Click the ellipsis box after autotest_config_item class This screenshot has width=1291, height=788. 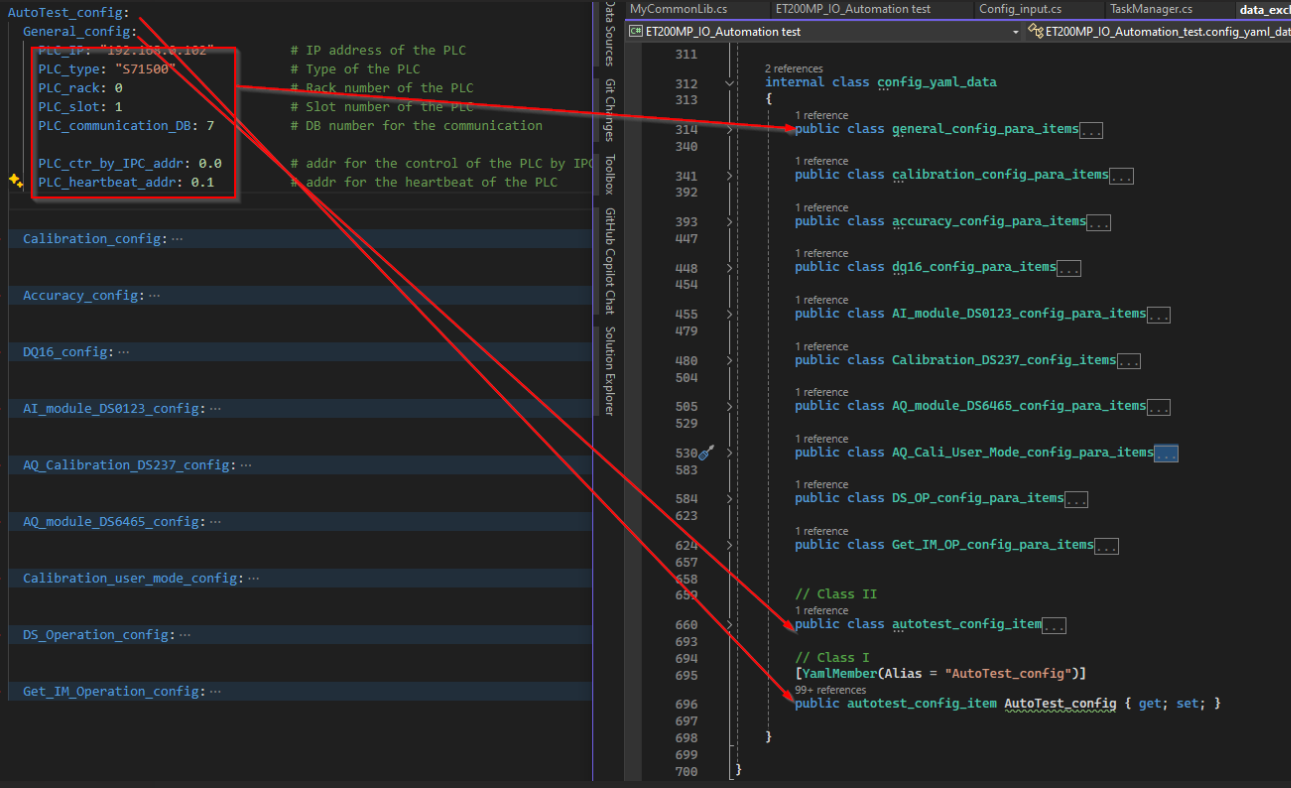point(1054,625)
